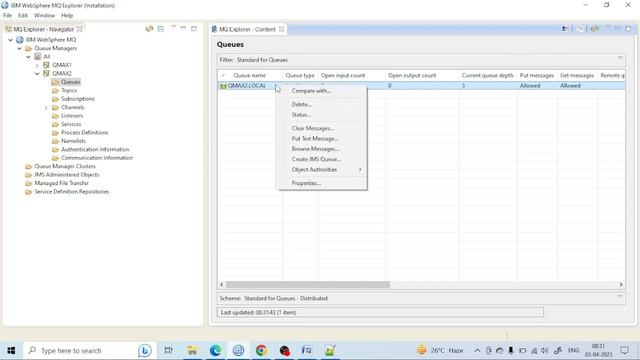Collapse the QMAX2 node
The width and height of the screenshot is (640, 360).
point(37,73)
